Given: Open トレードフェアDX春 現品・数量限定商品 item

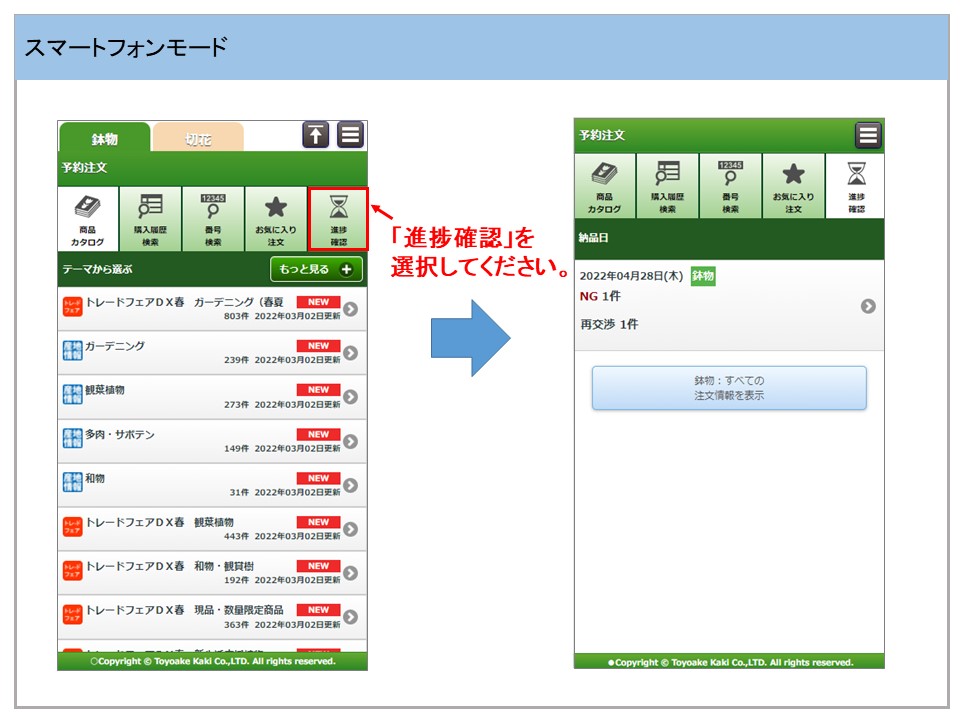Looking at the screenshot, I should [x=200, y=616].
